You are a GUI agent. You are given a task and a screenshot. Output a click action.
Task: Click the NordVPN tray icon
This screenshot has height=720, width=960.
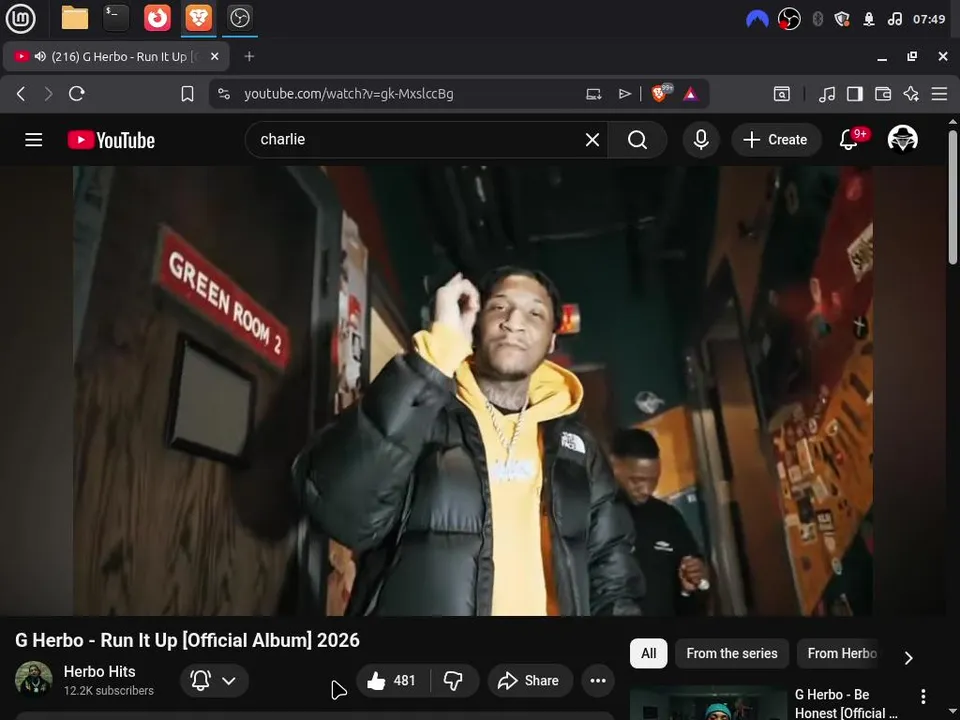point(757,19)
